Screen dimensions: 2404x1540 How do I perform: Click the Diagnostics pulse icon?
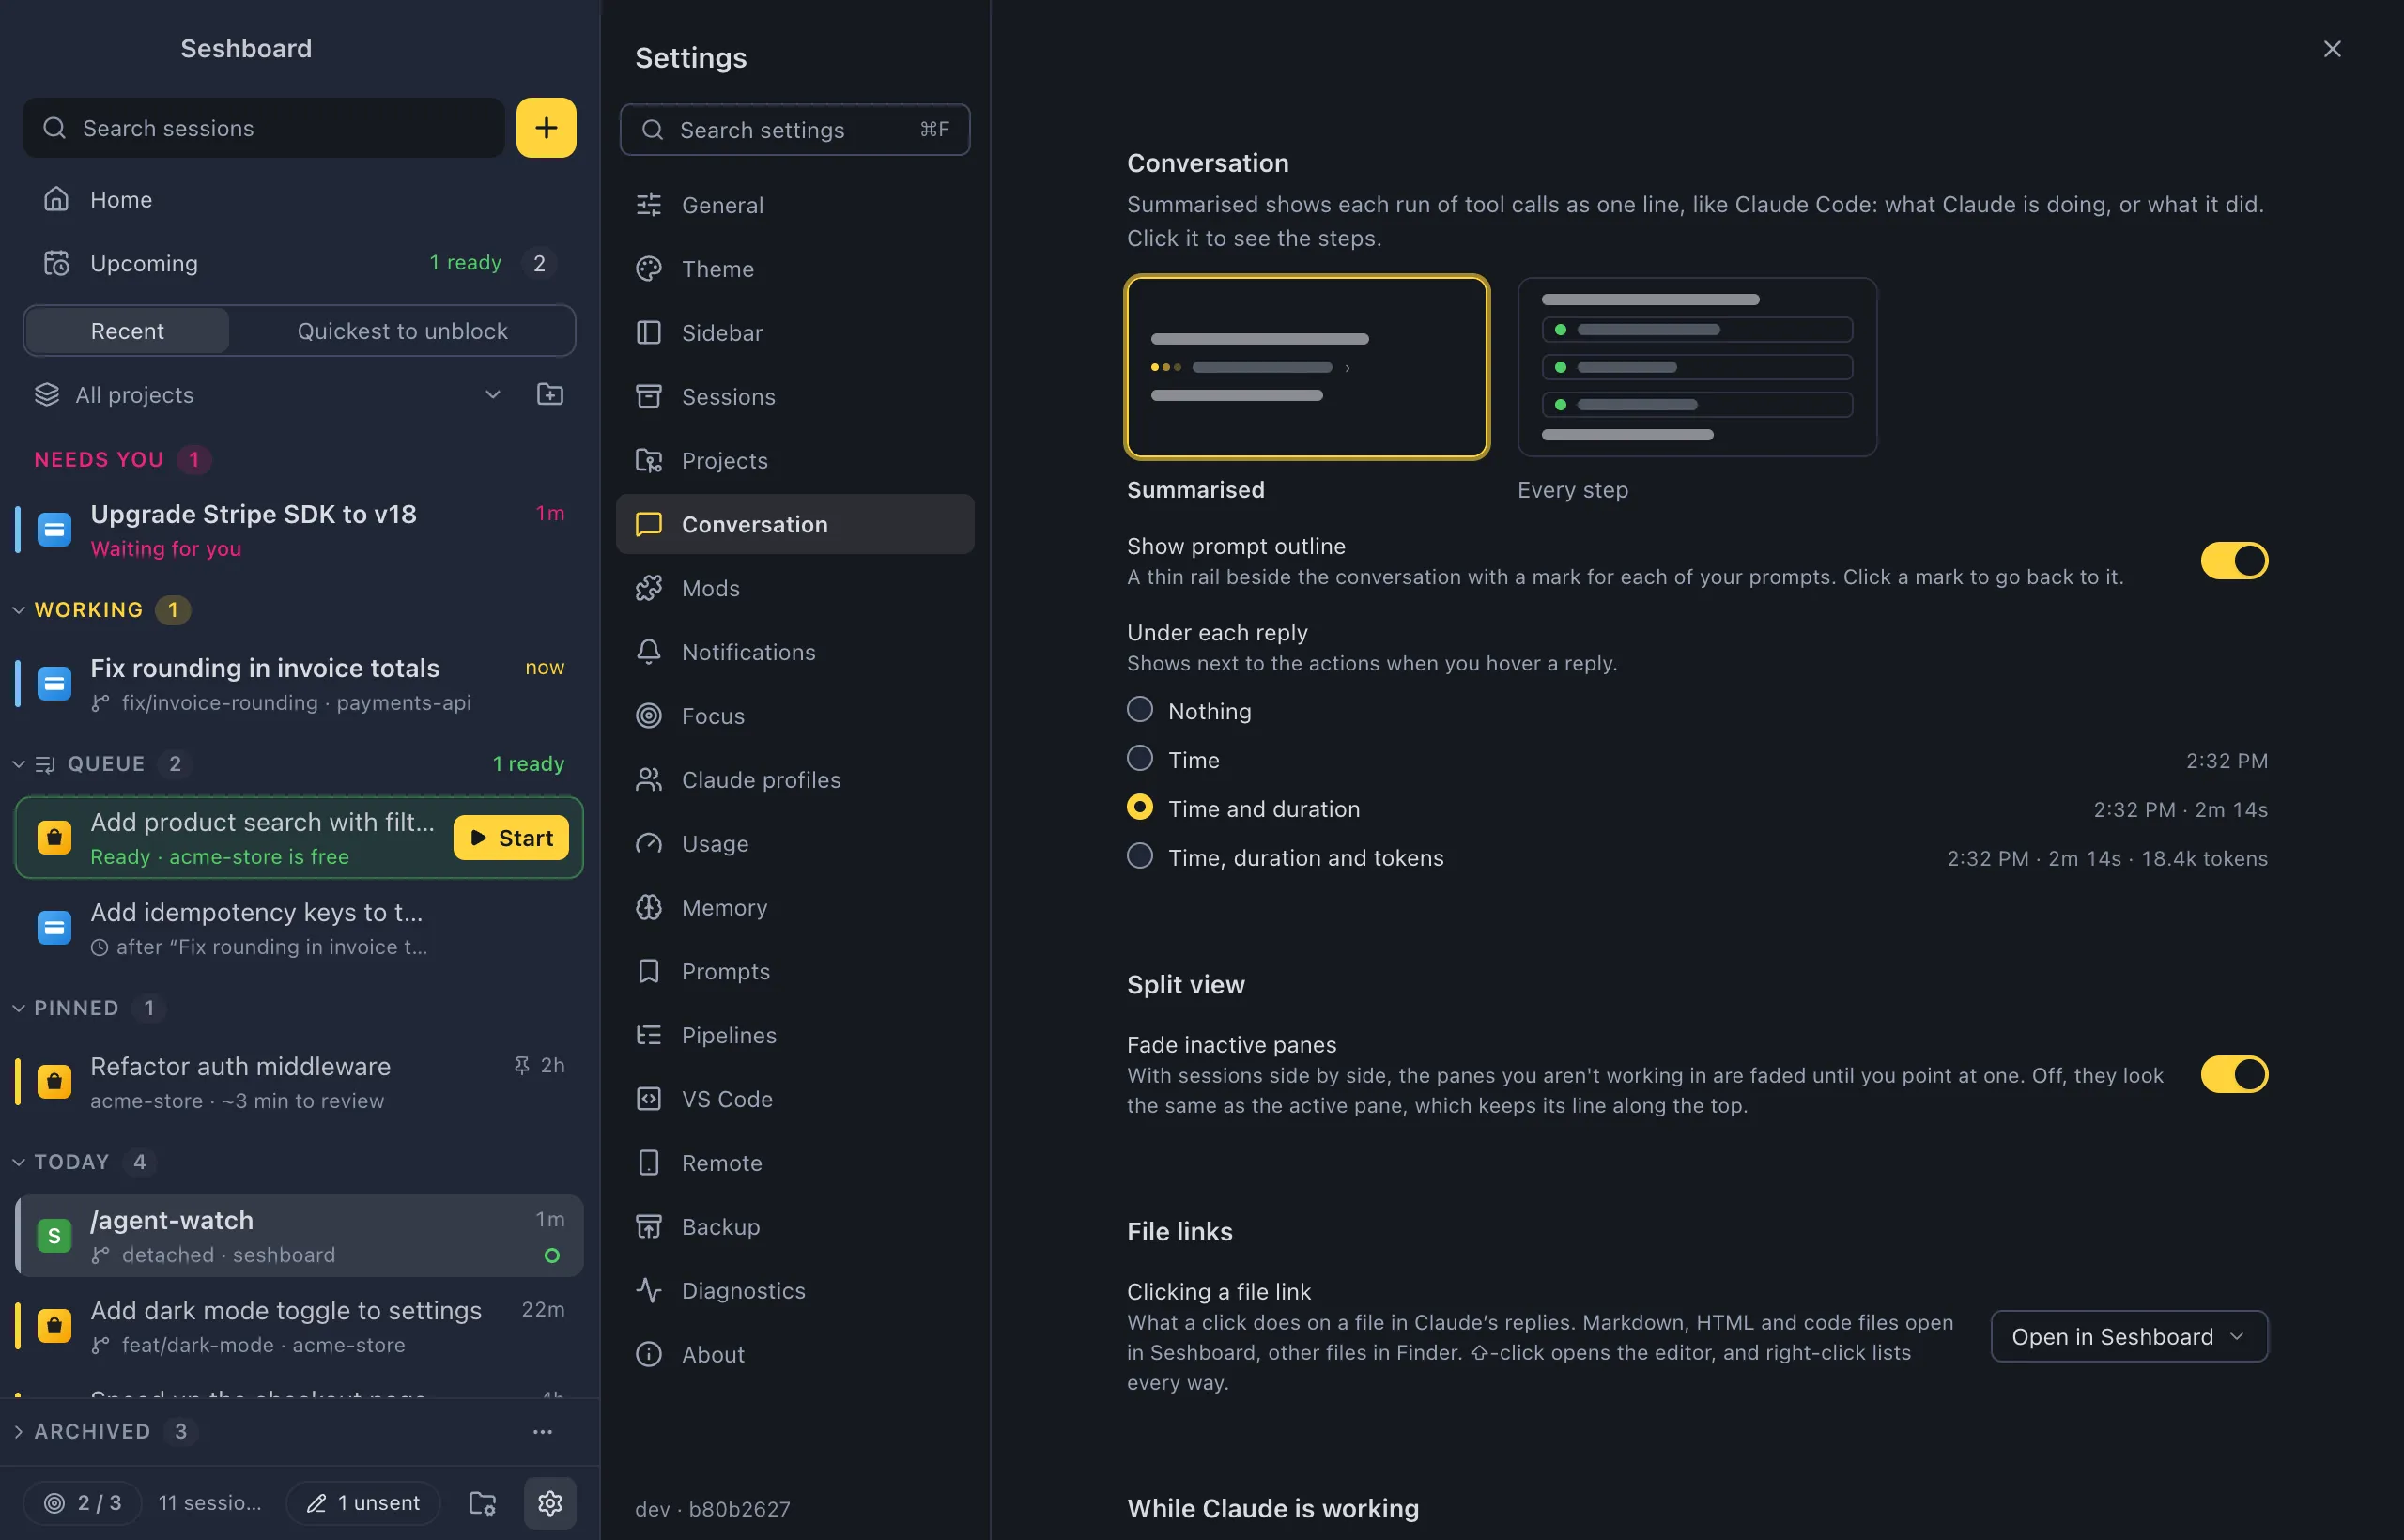[x=649, y=1290]
